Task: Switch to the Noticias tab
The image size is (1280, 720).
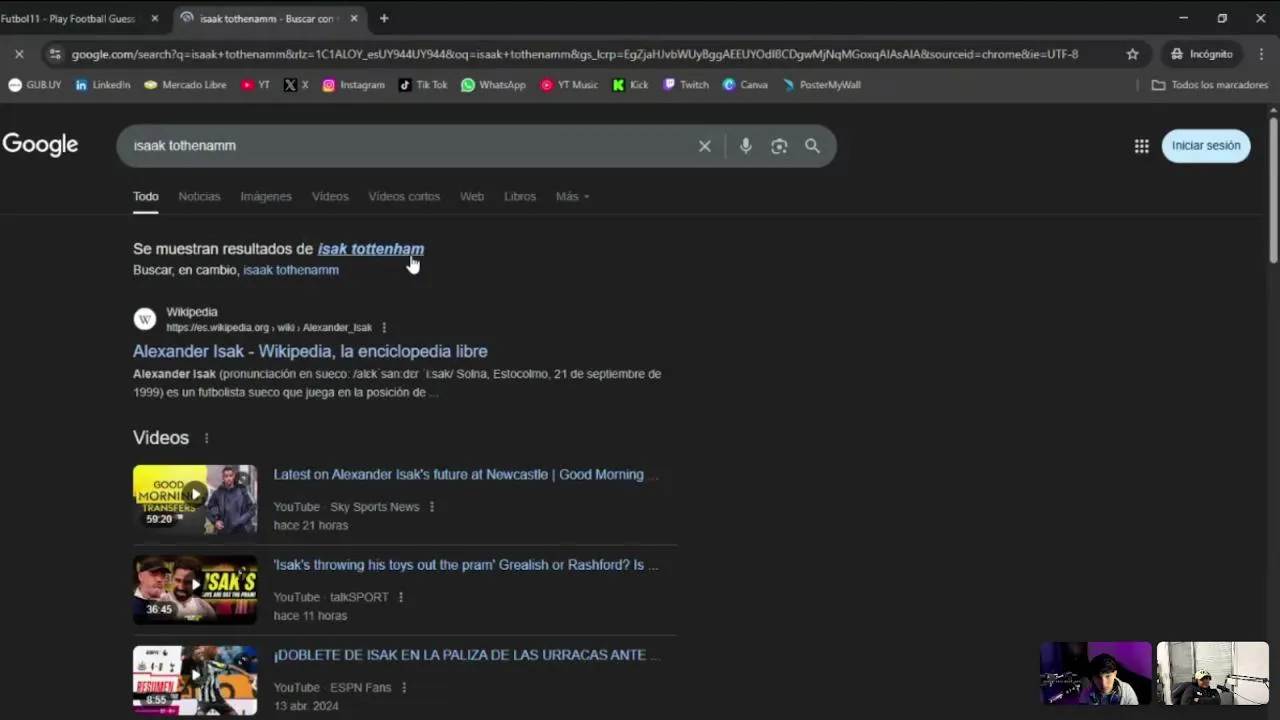Action: [199, 197]
